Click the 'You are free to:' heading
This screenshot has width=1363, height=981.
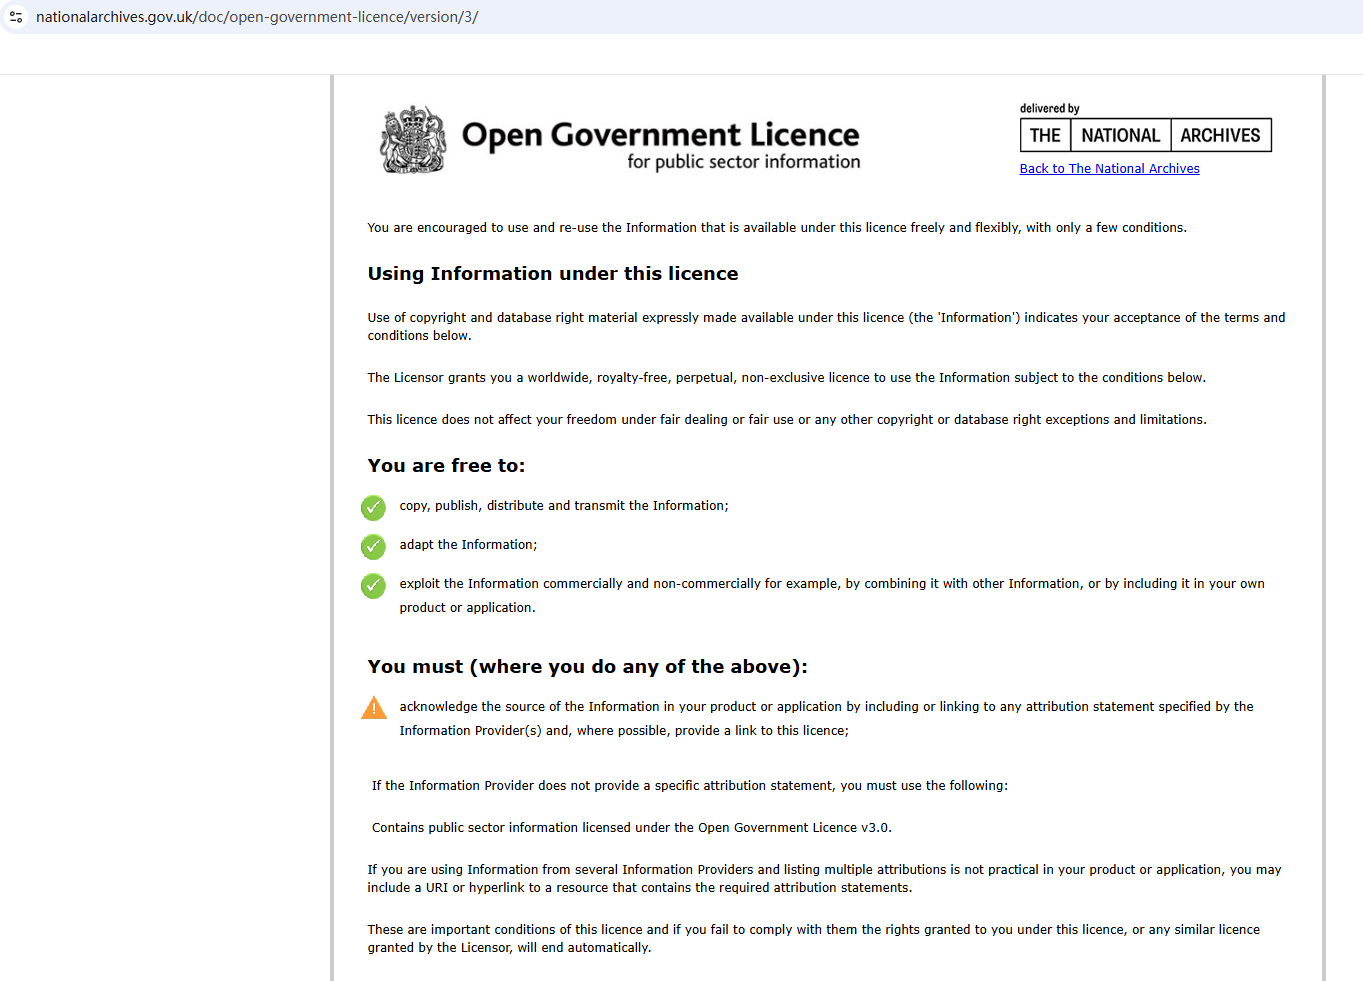pyautogui.click(x=446, y=466)
